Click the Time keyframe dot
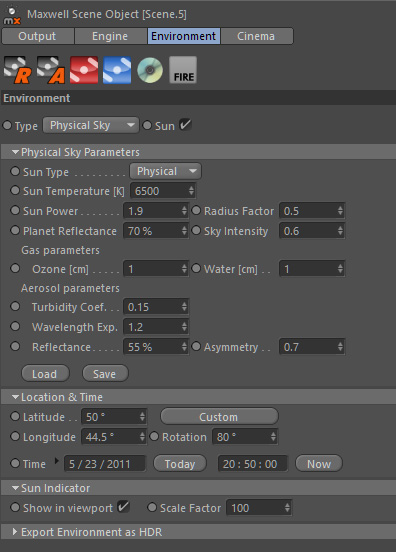 pyautogui.click(x=15, y=463)
